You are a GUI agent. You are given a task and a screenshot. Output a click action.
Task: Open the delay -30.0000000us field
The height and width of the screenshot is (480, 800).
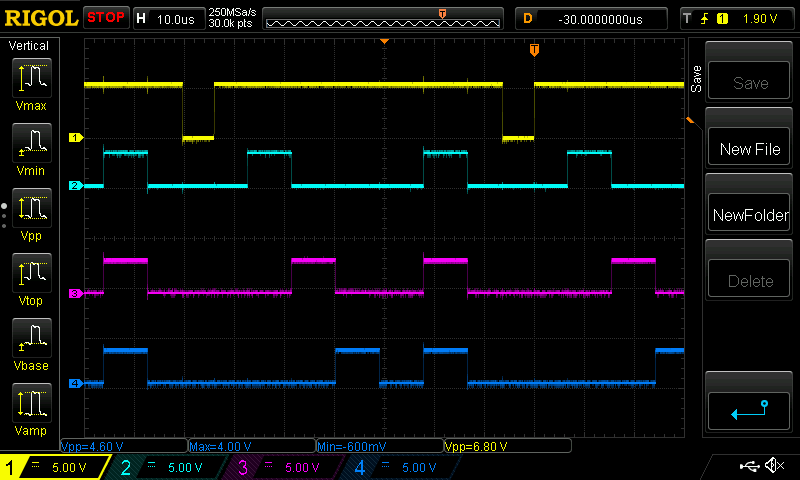(x=591, y=19)
